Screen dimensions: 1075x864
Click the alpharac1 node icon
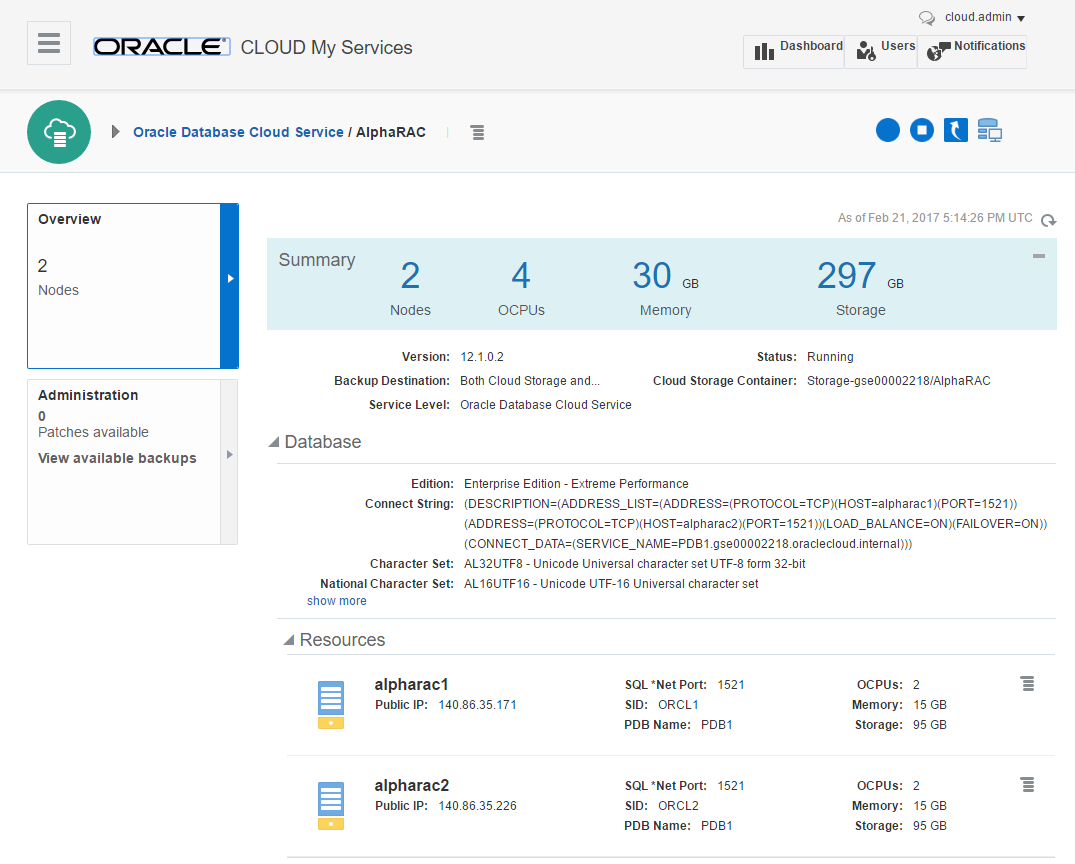pyautogui.click(x=330, y=705)
